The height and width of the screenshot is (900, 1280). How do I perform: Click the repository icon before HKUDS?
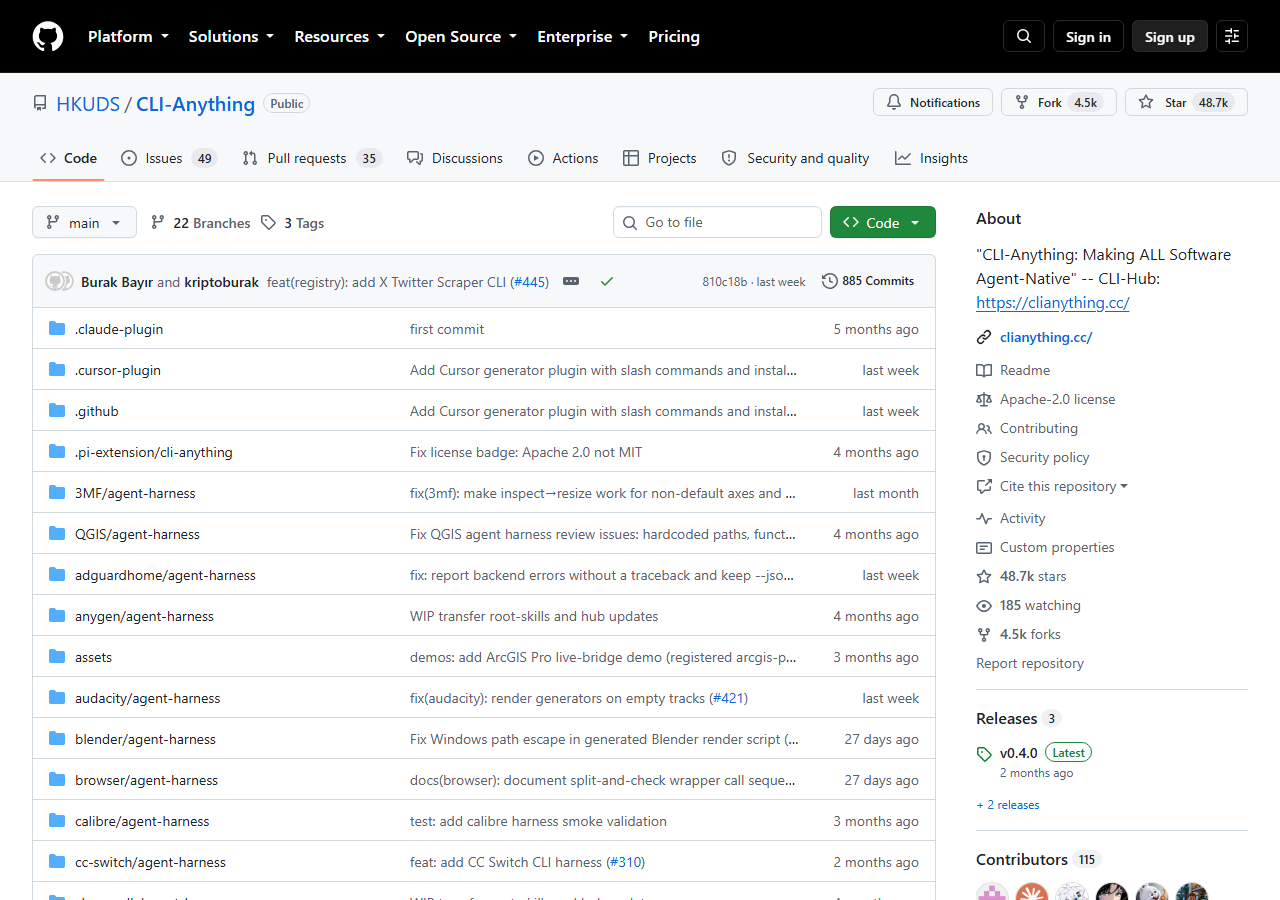click(x=40, y=104)
